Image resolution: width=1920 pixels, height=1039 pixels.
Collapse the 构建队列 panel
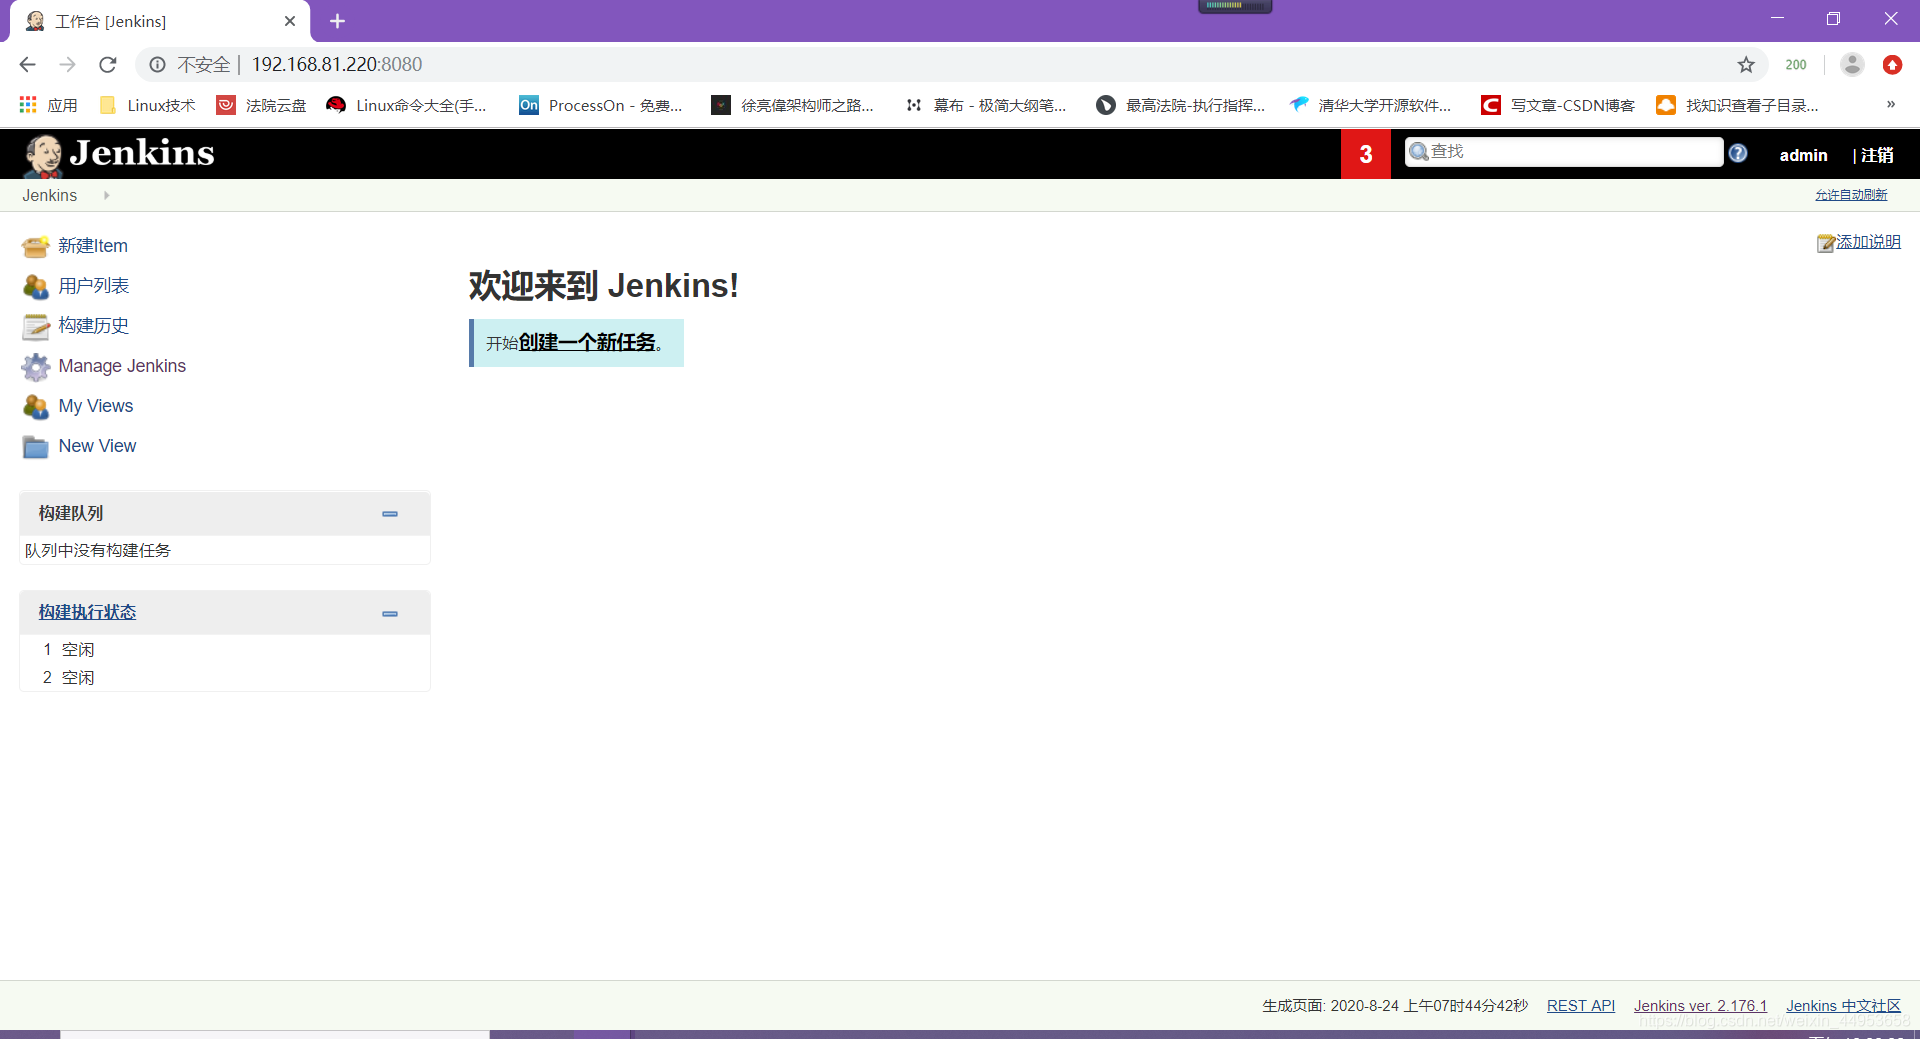(389, 513)
